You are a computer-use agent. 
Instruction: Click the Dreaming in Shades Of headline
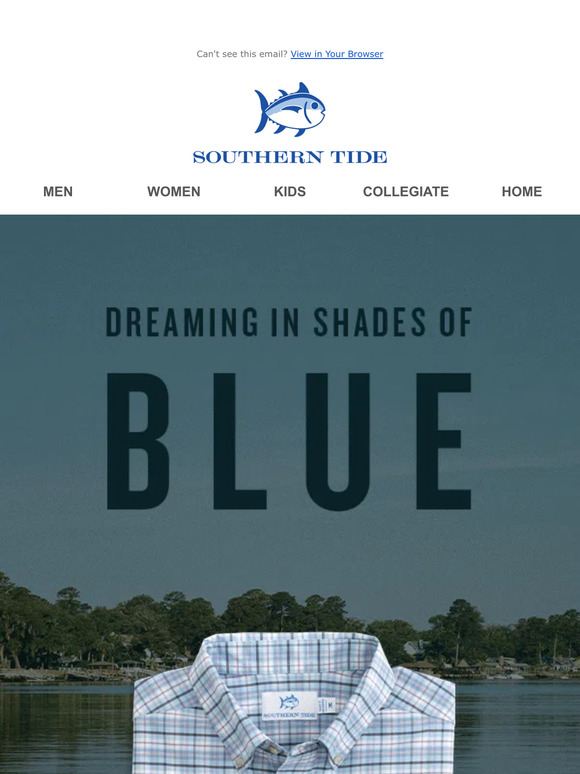click(289, 322)
